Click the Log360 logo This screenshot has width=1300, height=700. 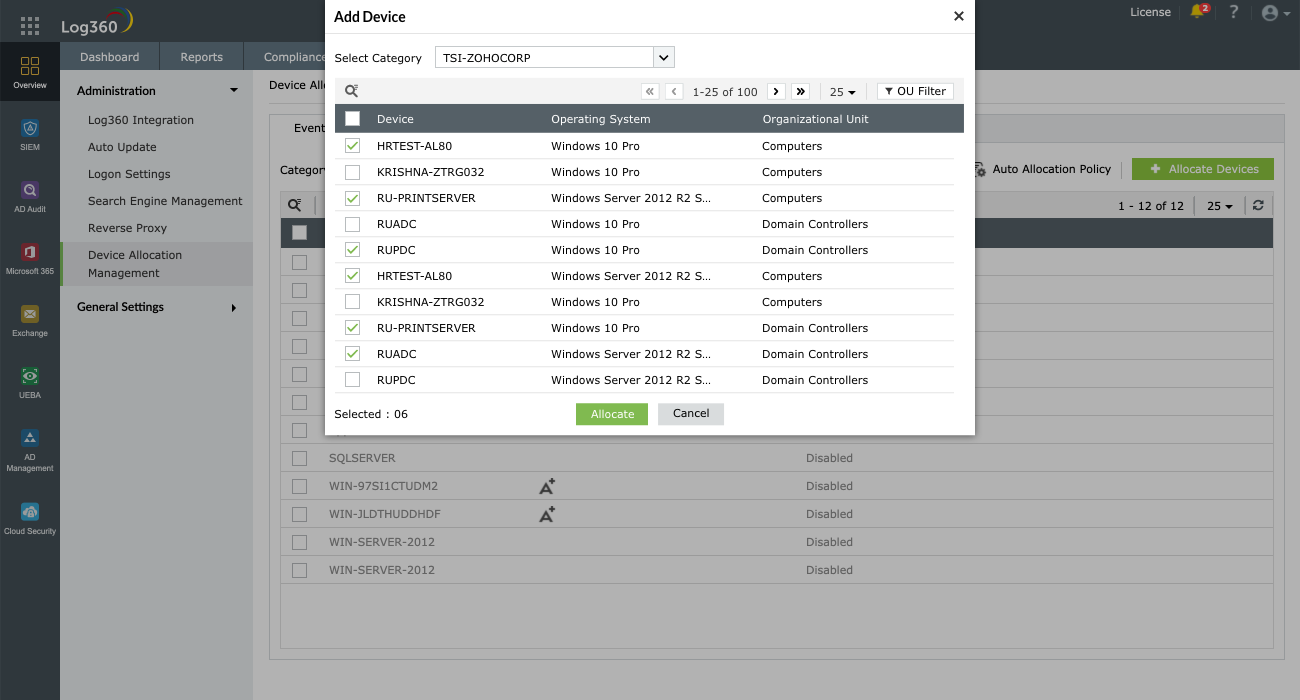[x=97, y=24]
